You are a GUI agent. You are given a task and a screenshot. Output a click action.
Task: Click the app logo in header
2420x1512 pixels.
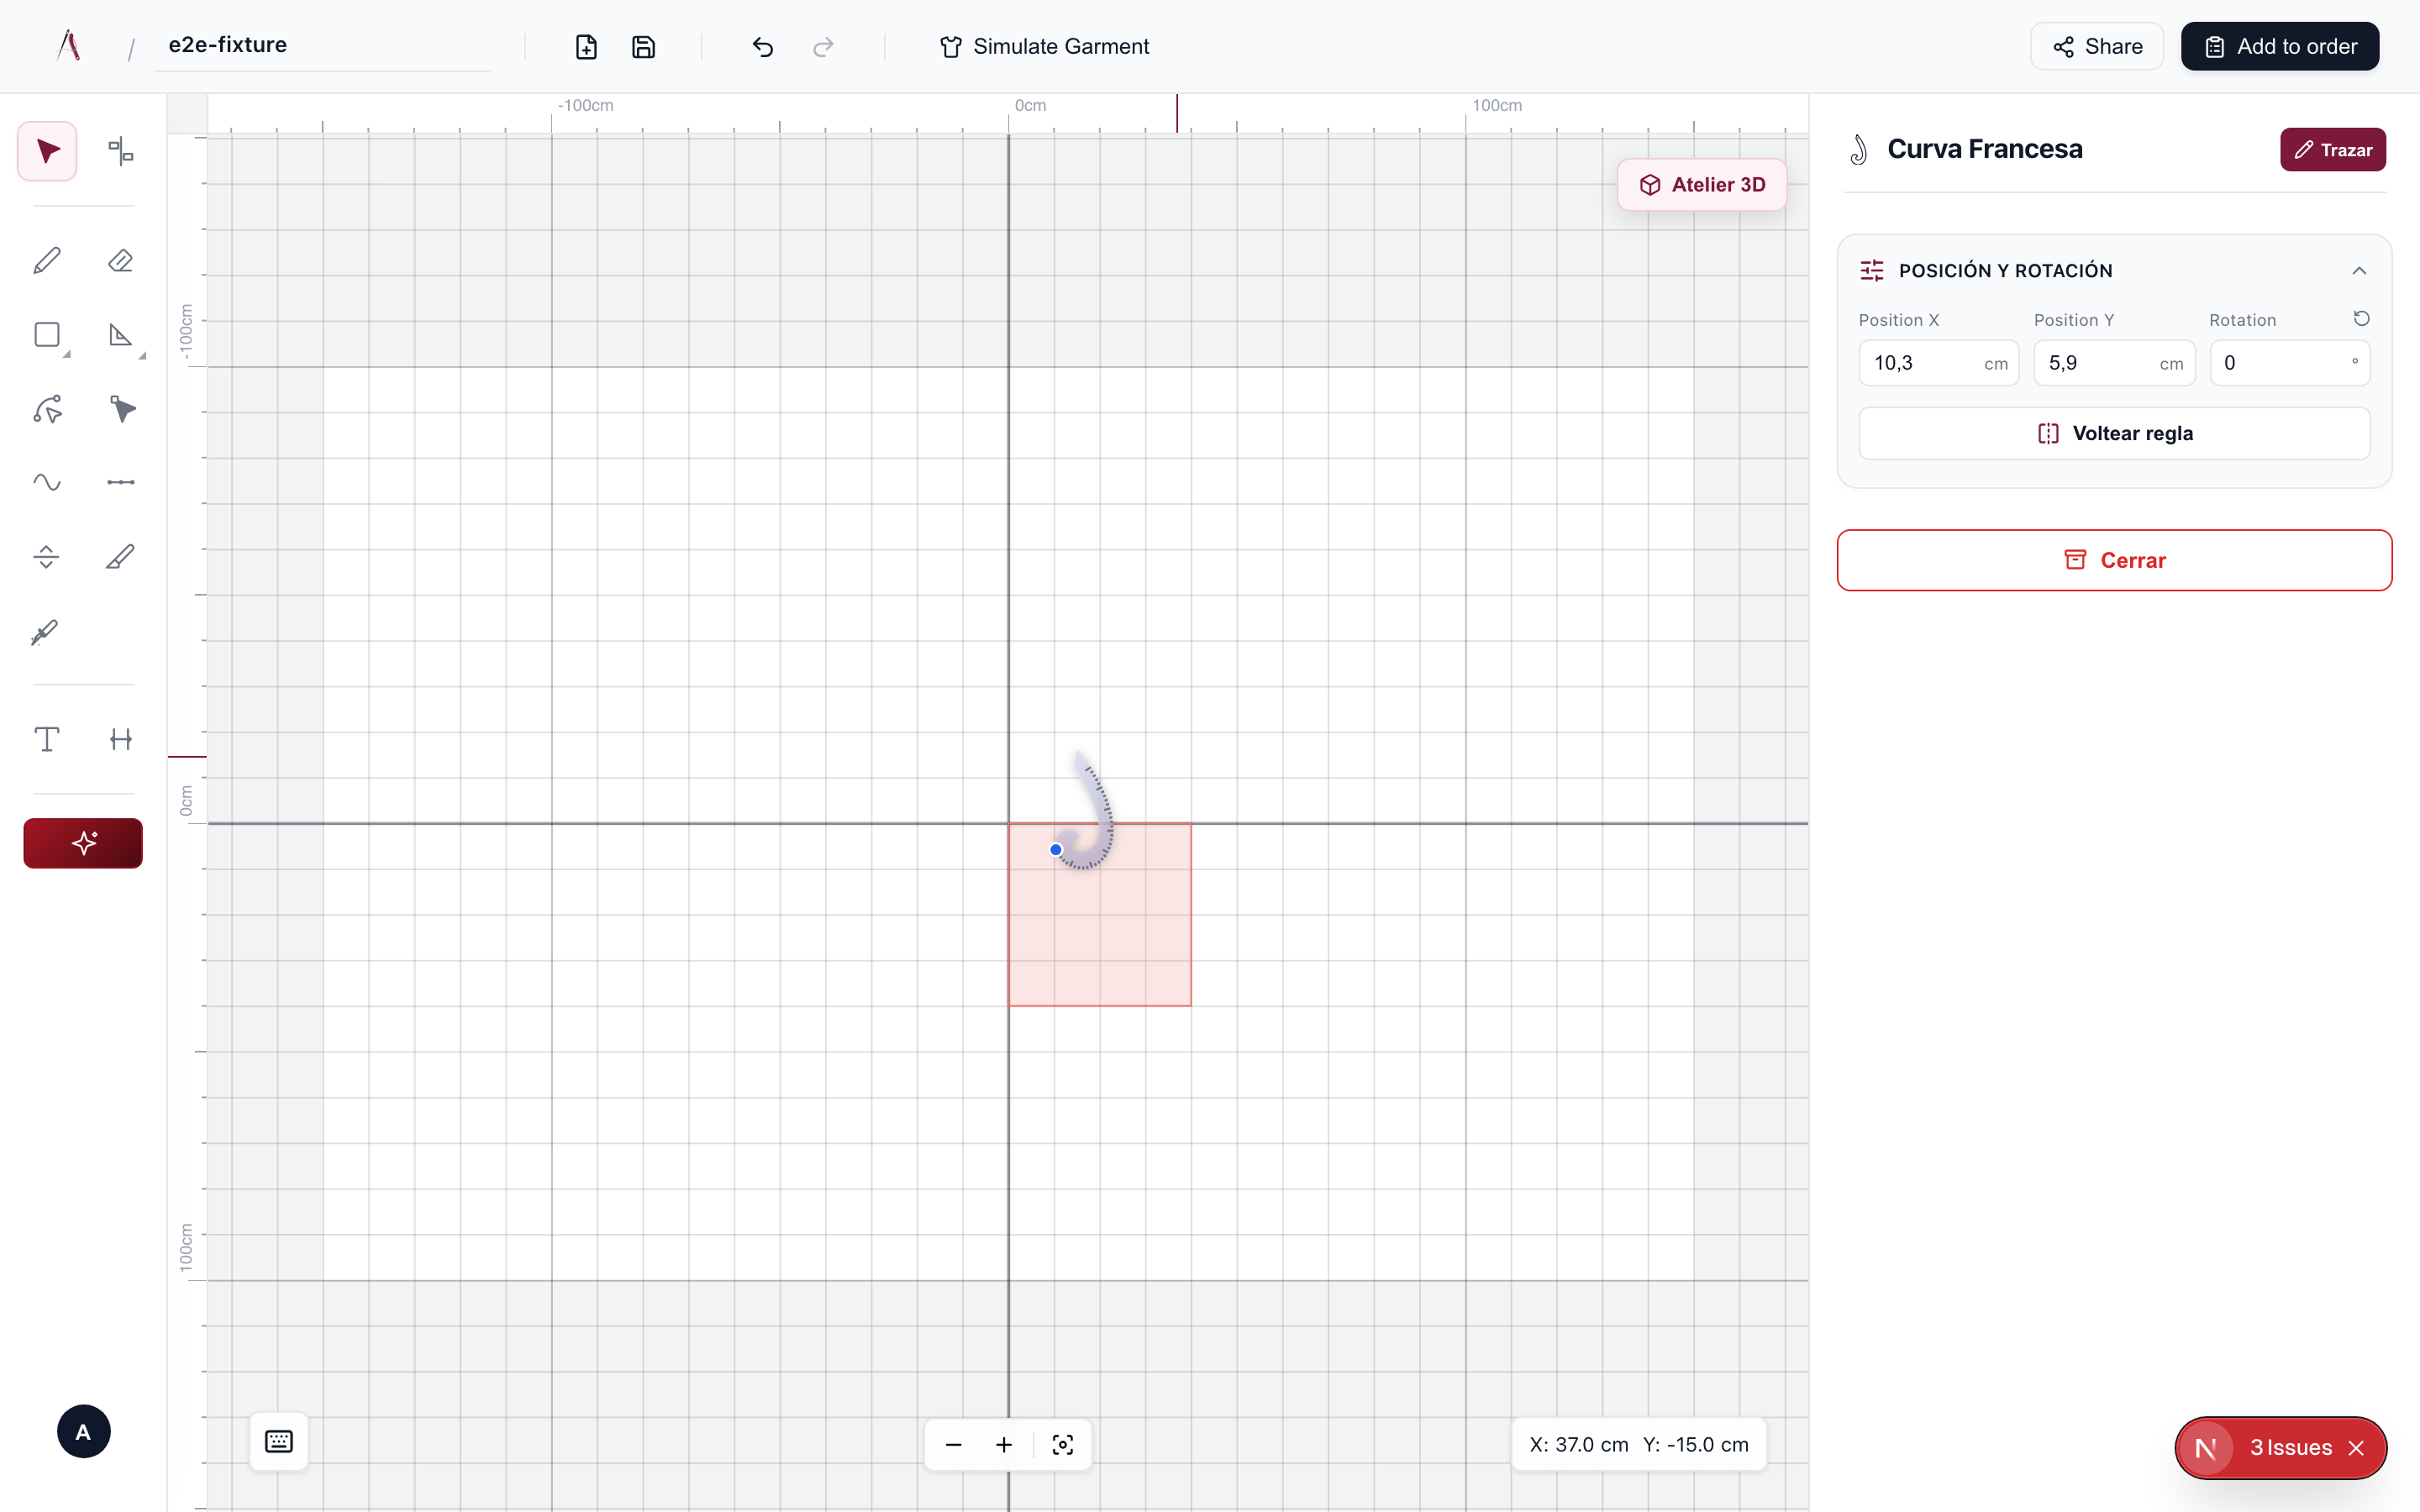[x=68, y=45]
